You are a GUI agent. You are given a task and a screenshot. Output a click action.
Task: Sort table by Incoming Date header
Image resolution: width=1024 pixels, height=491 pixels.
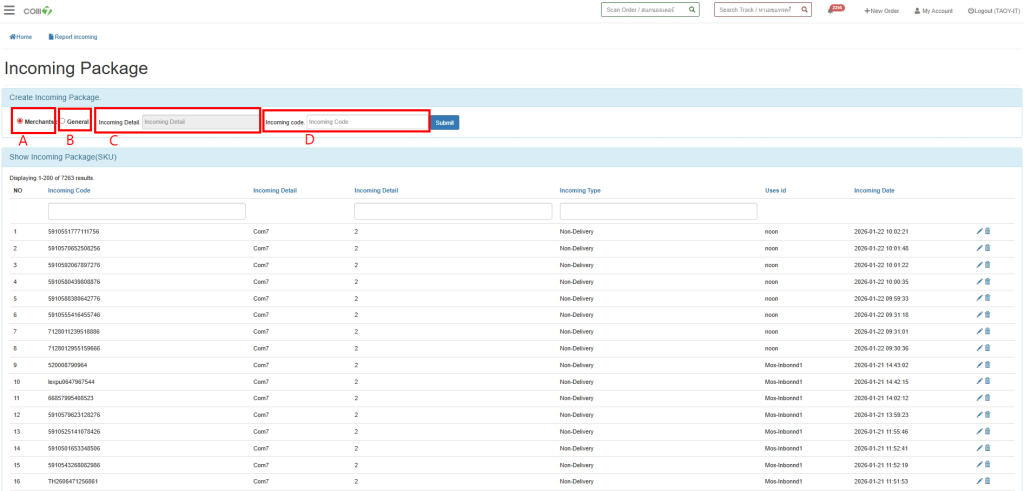[874, 189]
